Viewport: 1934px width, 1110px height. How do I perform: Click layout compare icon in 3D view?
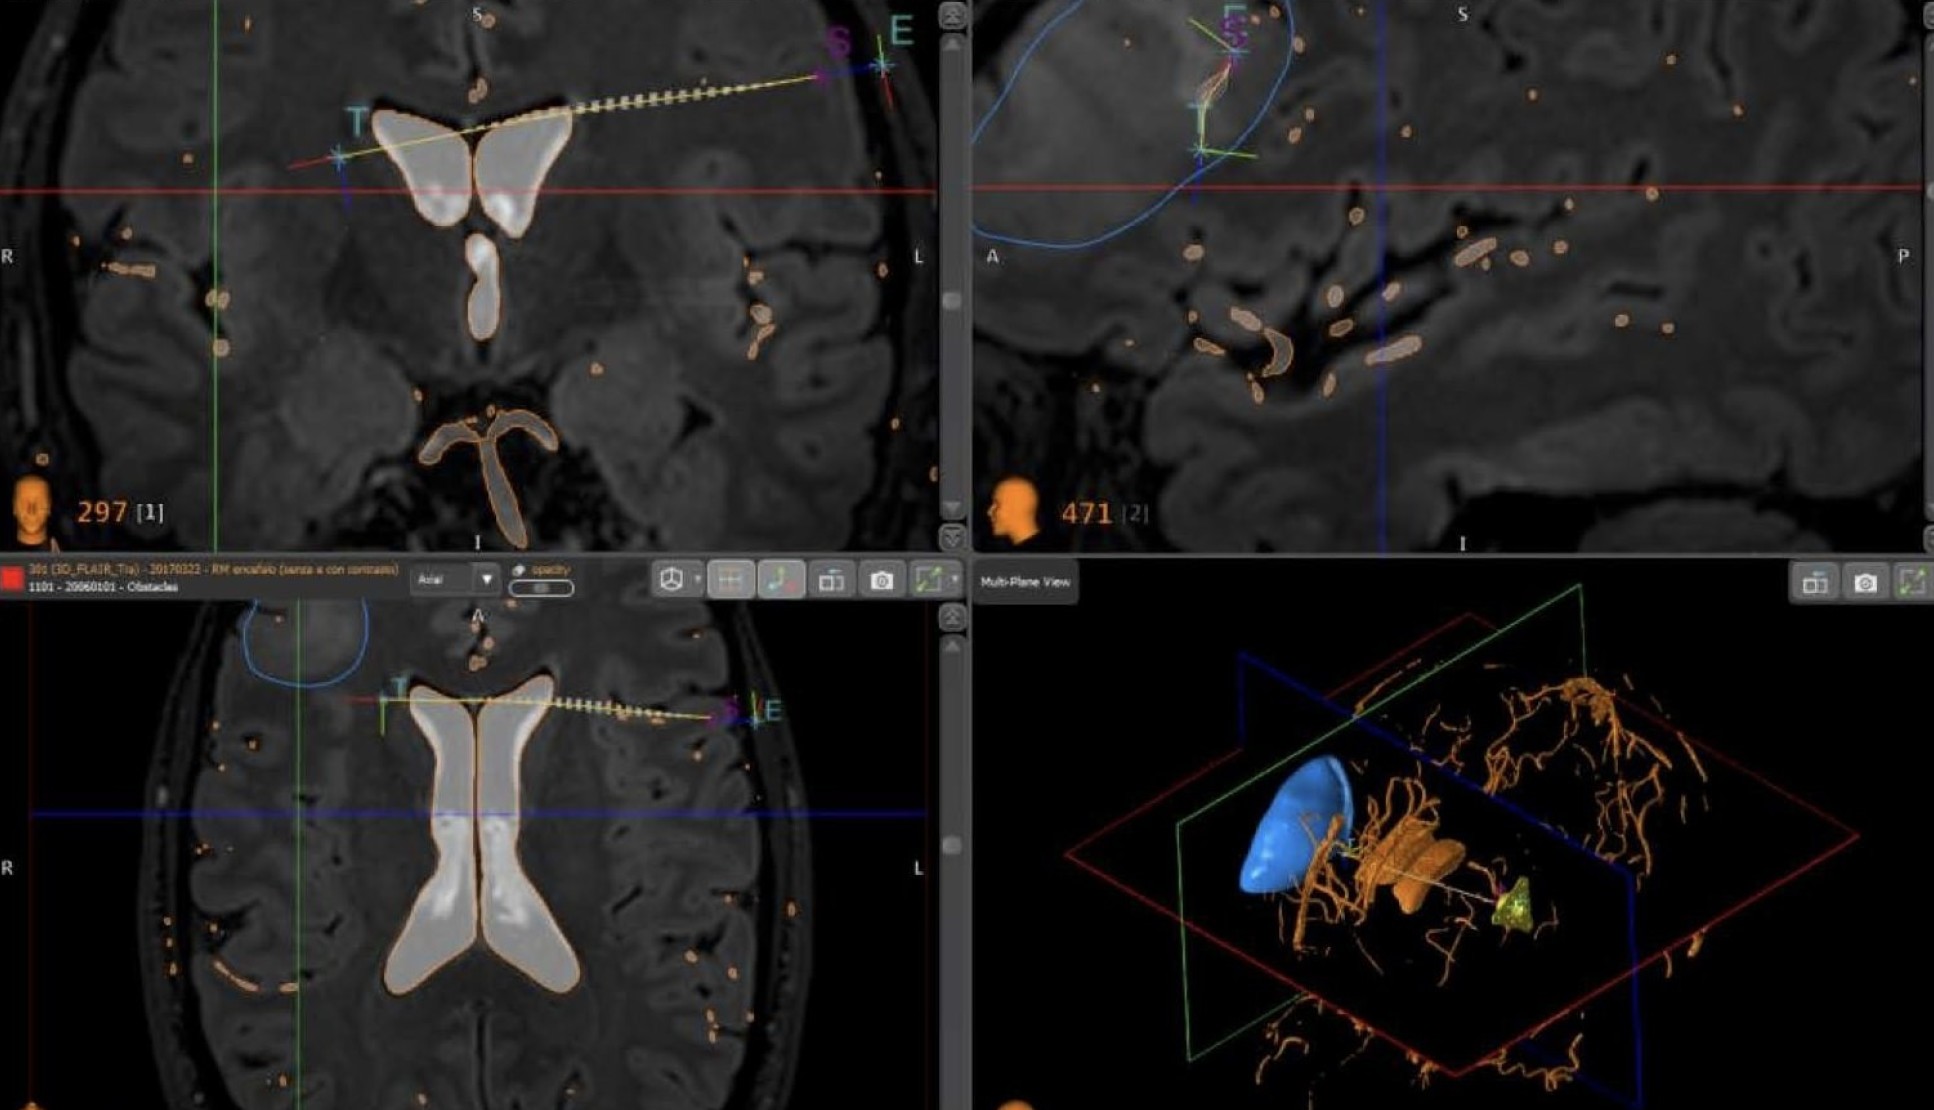tap(1815, 583)
